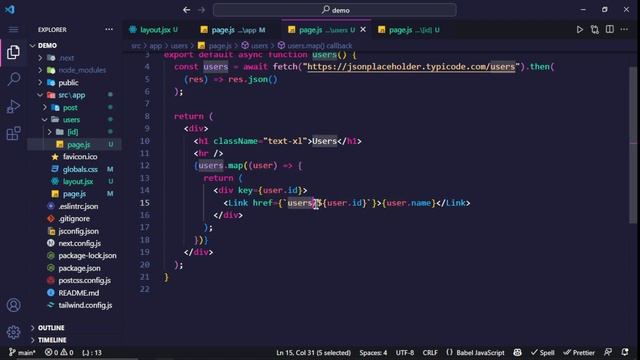
Task: Go back with the left arrow
Action: click(187, 10)
